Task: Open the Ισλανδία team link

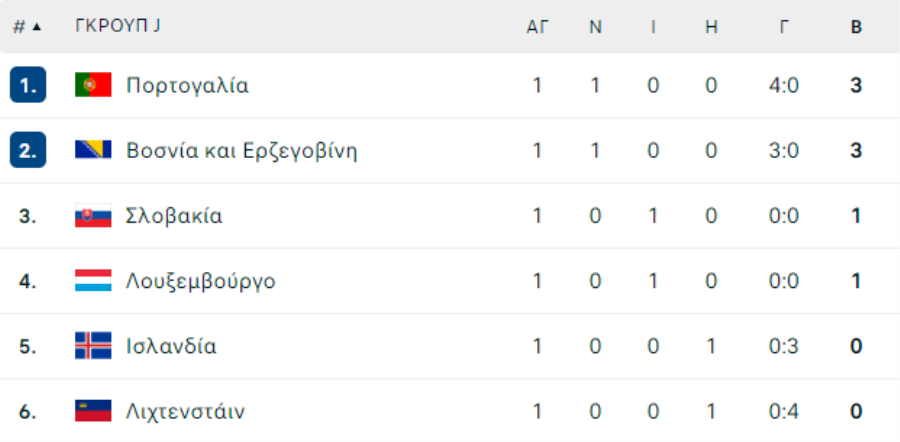Action: tap(171, 347)
